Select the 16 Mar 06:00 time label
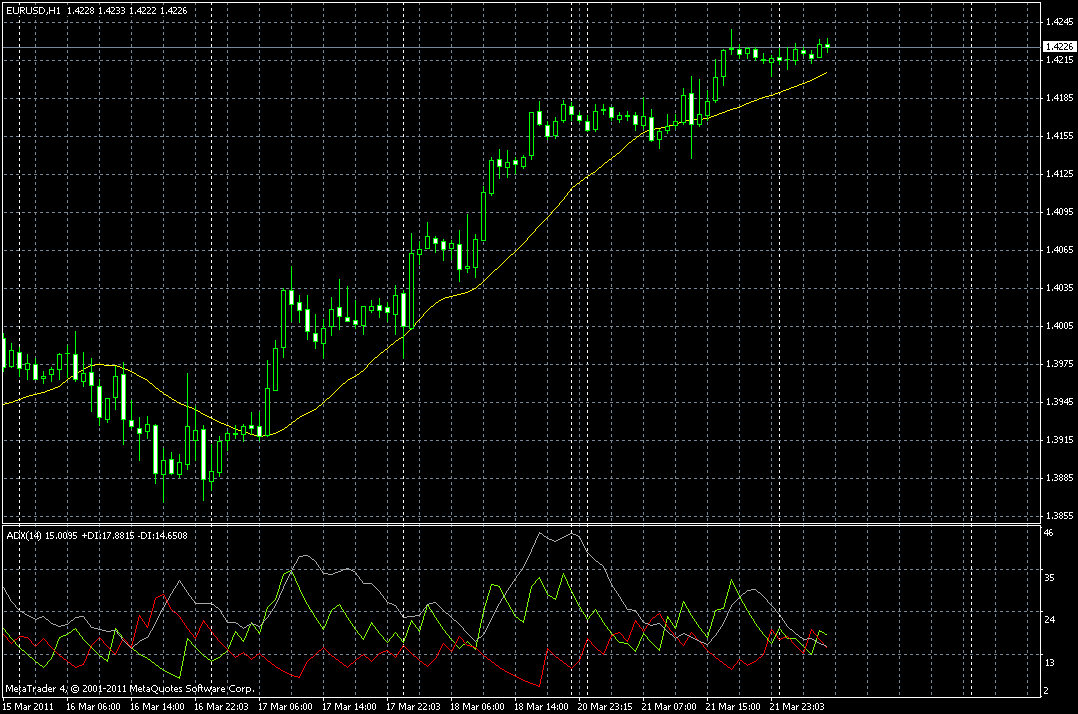Screen dimensions: 1078x714 point(94,706)
